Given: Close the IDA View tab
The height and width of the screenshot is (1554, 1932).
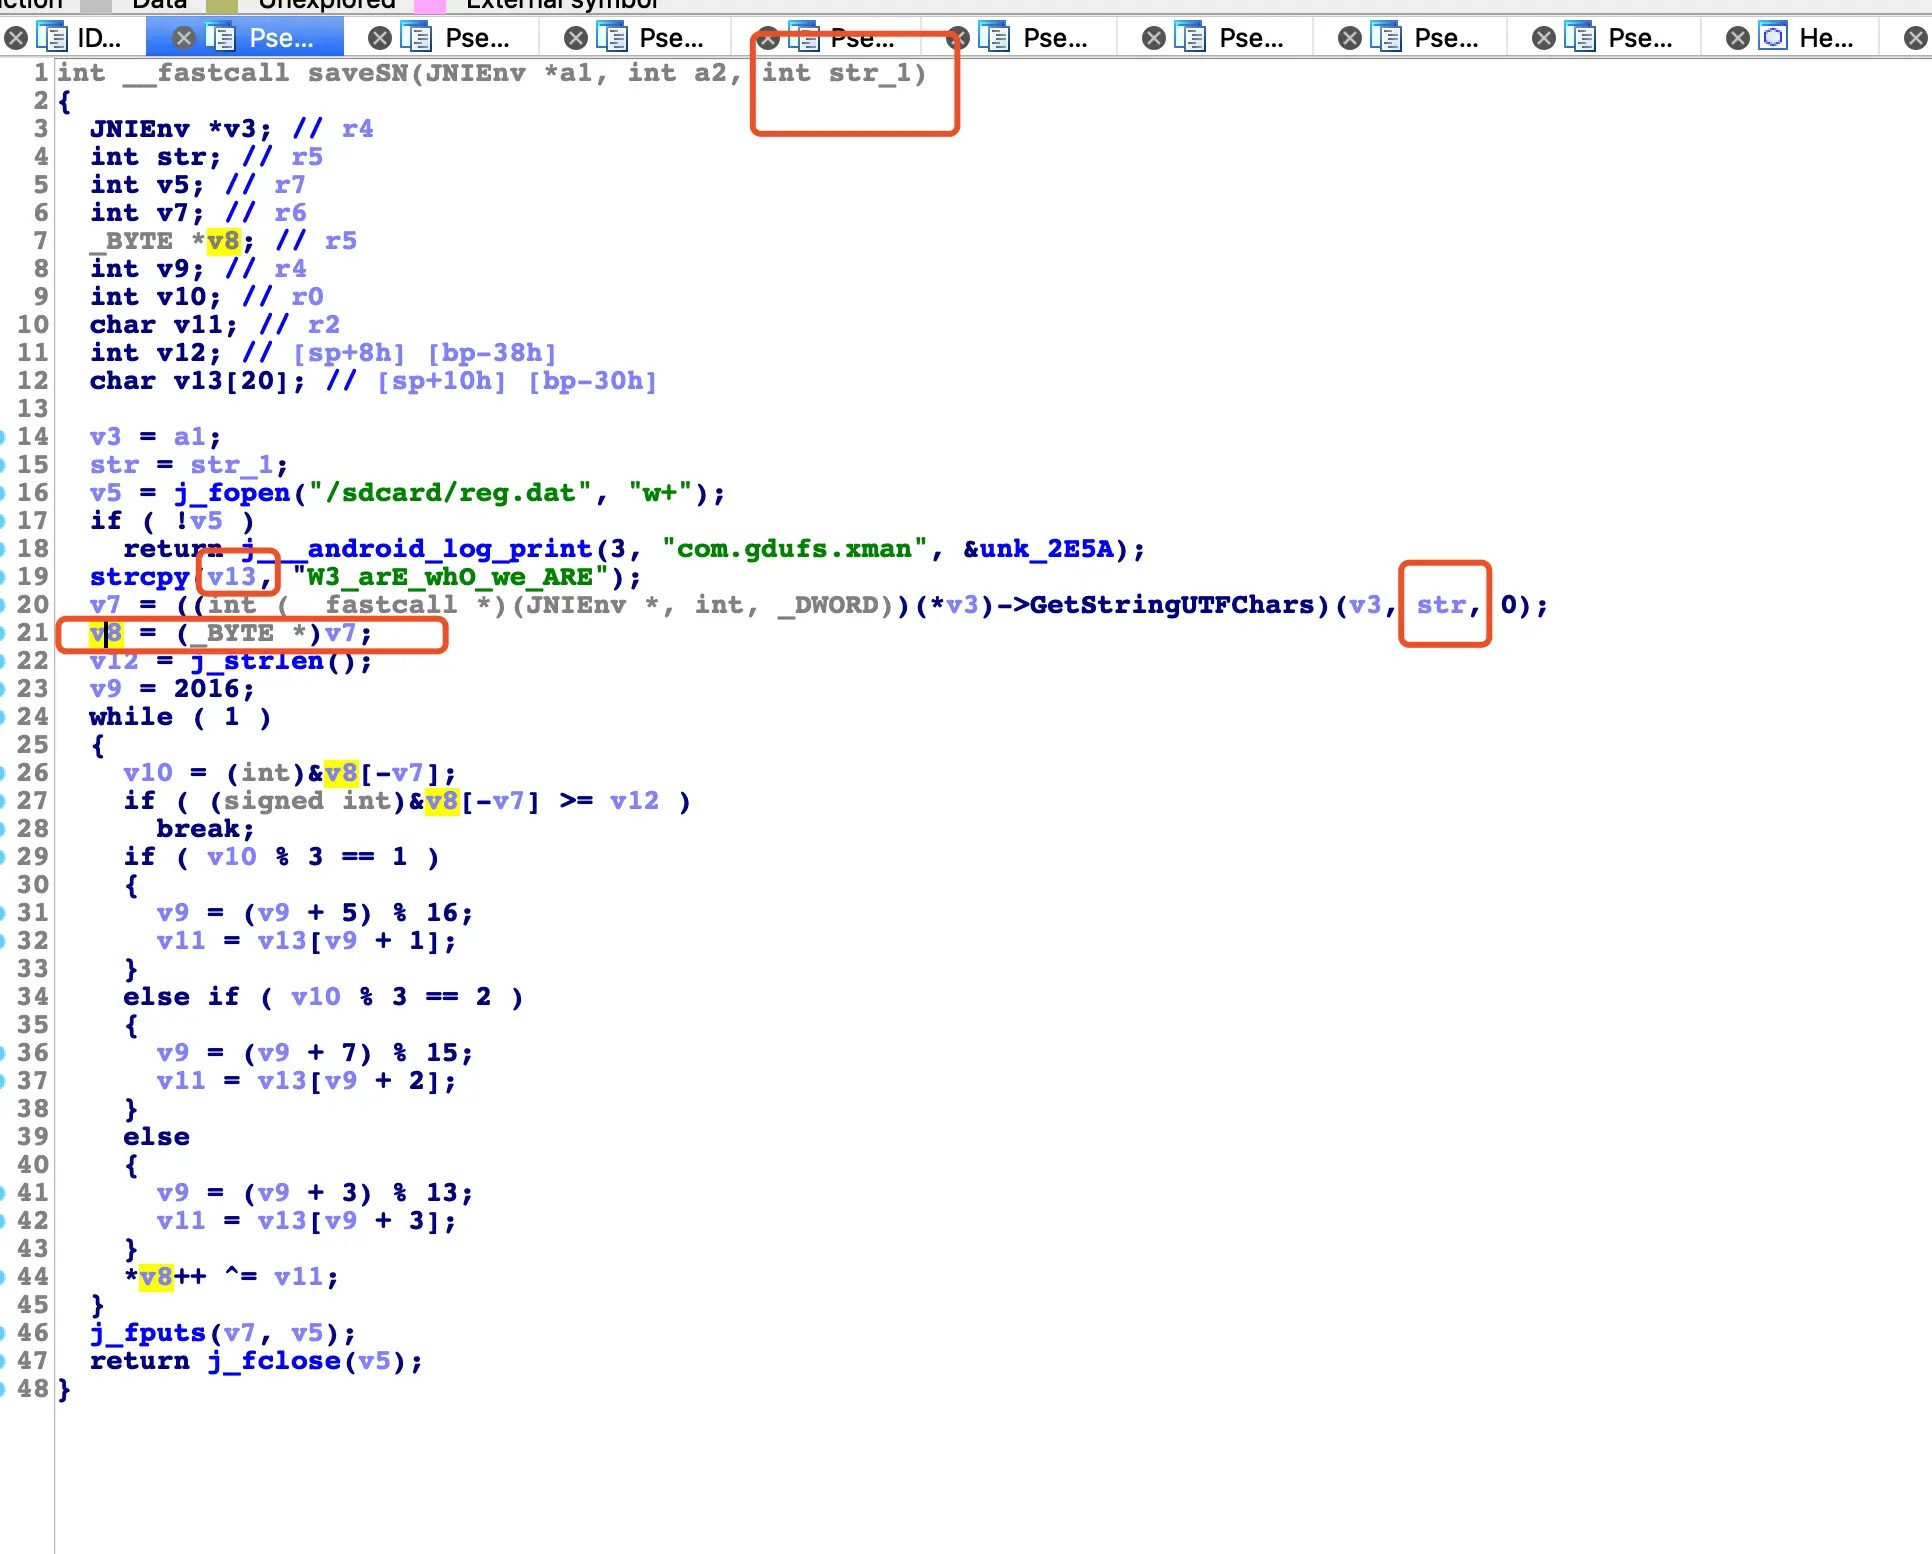Looking at the screenshot, I should point(15,39).
